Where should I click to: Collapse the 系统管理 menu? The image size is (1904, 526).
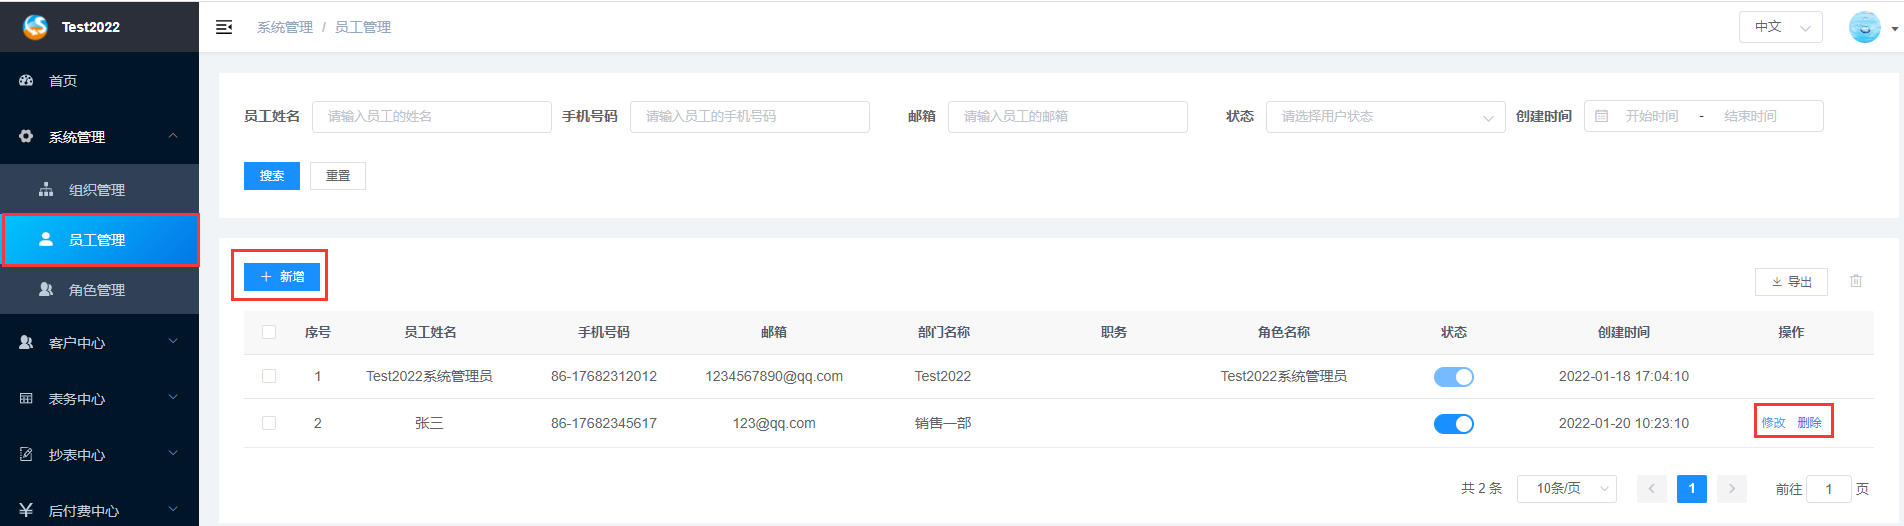tap(173, 136)
